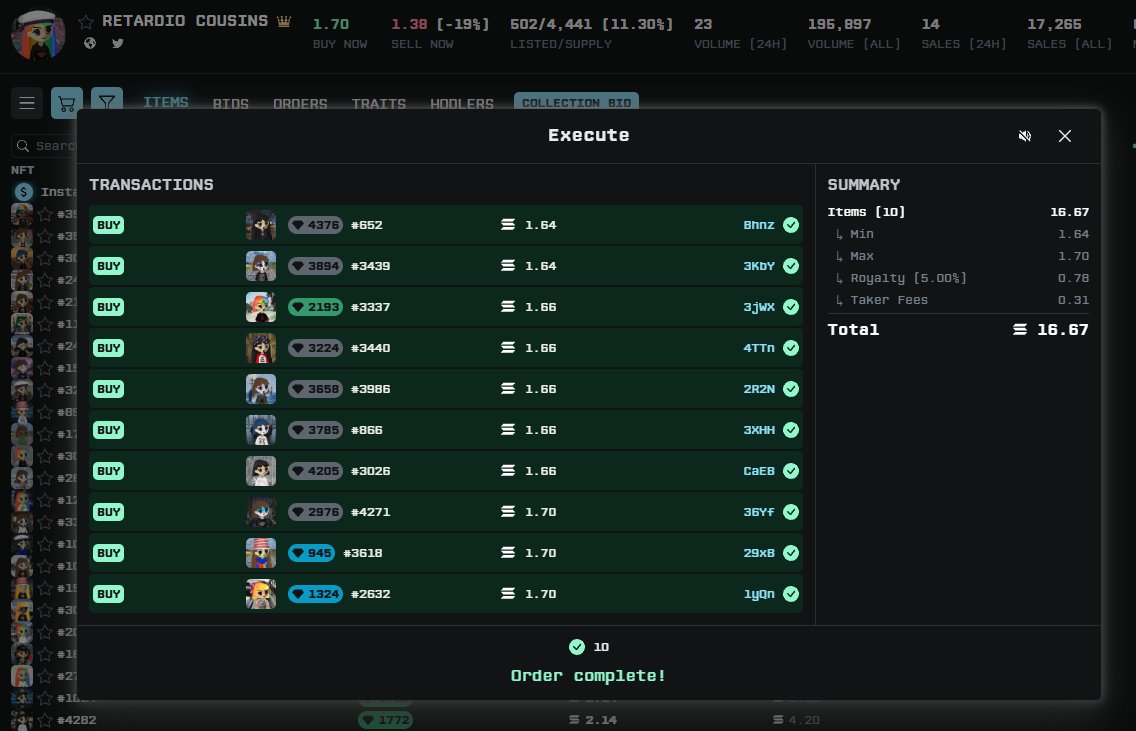The width and height of the screenshot is (1136, 731).
Task: Click the Royalty [5.00%] summary line
Action: click(x=958, y=278)
